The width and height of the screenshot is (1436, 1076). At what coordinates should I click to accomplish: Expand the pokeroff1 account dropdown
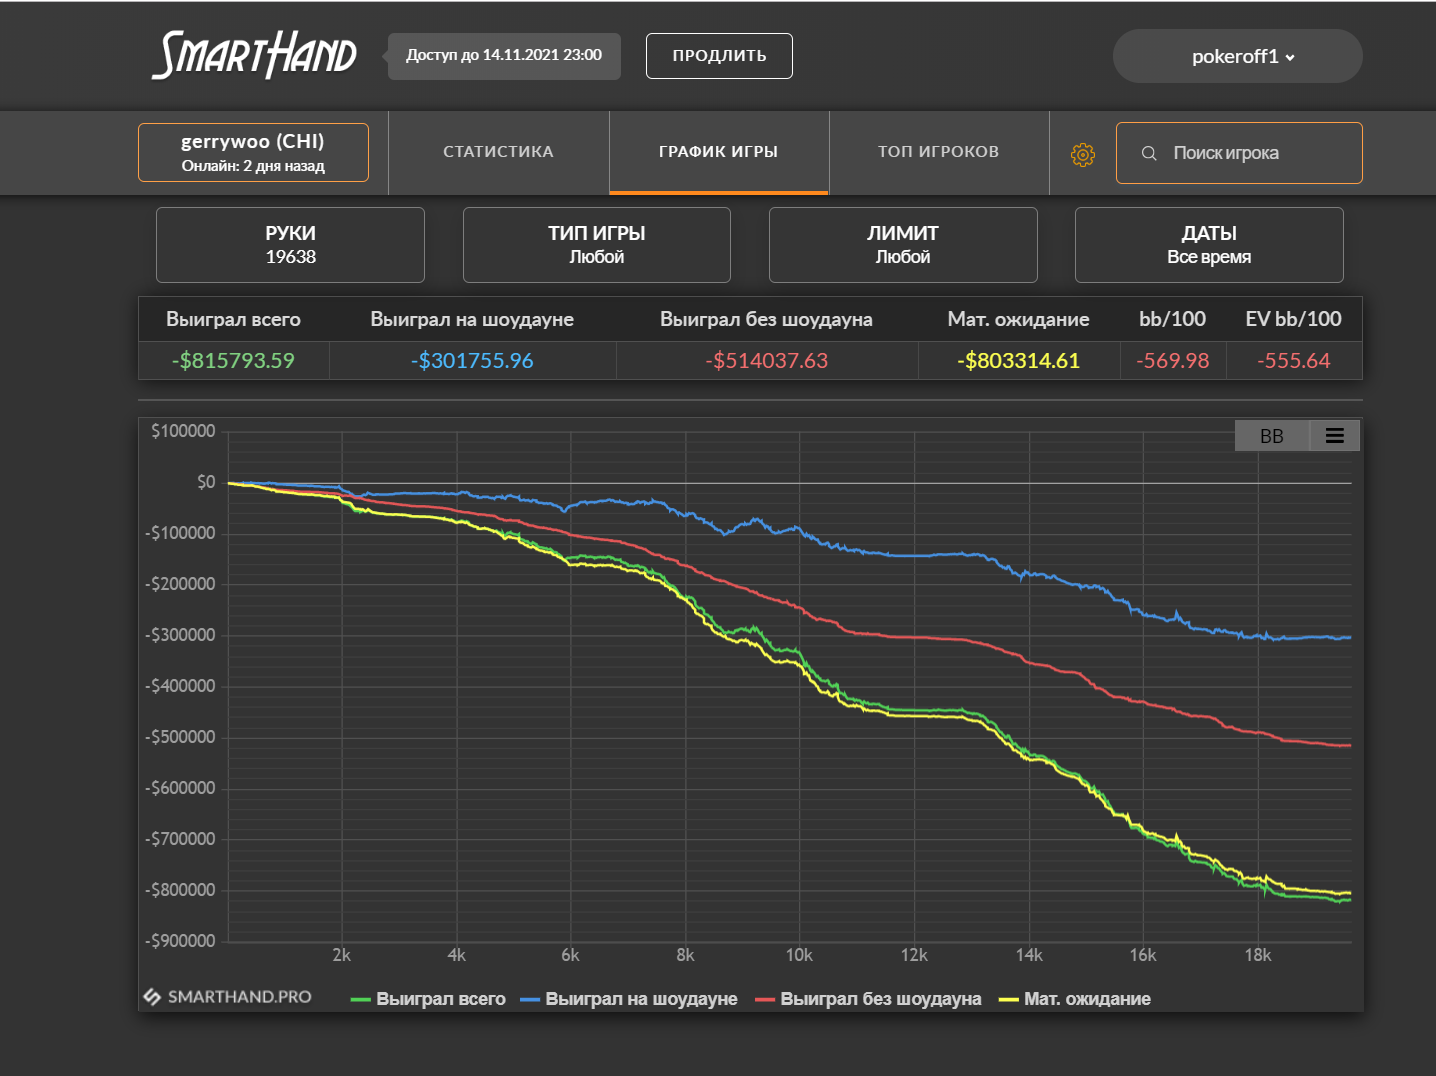click(1237, 56)
